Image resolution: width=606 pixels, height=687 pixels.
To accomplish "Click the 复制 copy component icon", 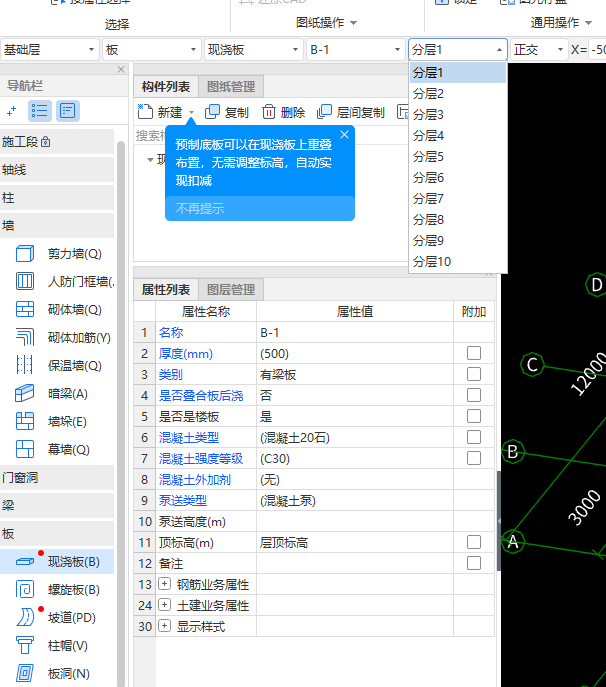I will 213,112.
